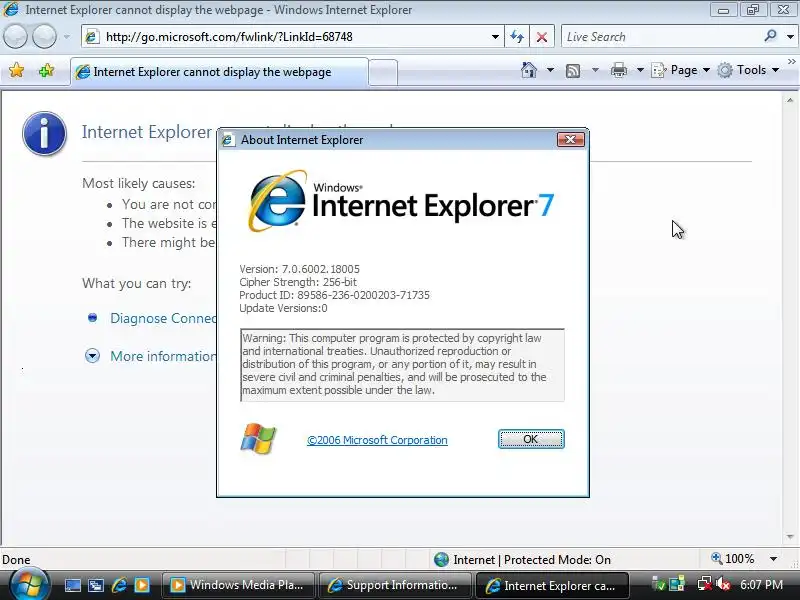Click the Add to Favorites icon
Screen dimensions: 800x600
click(46, 70)
